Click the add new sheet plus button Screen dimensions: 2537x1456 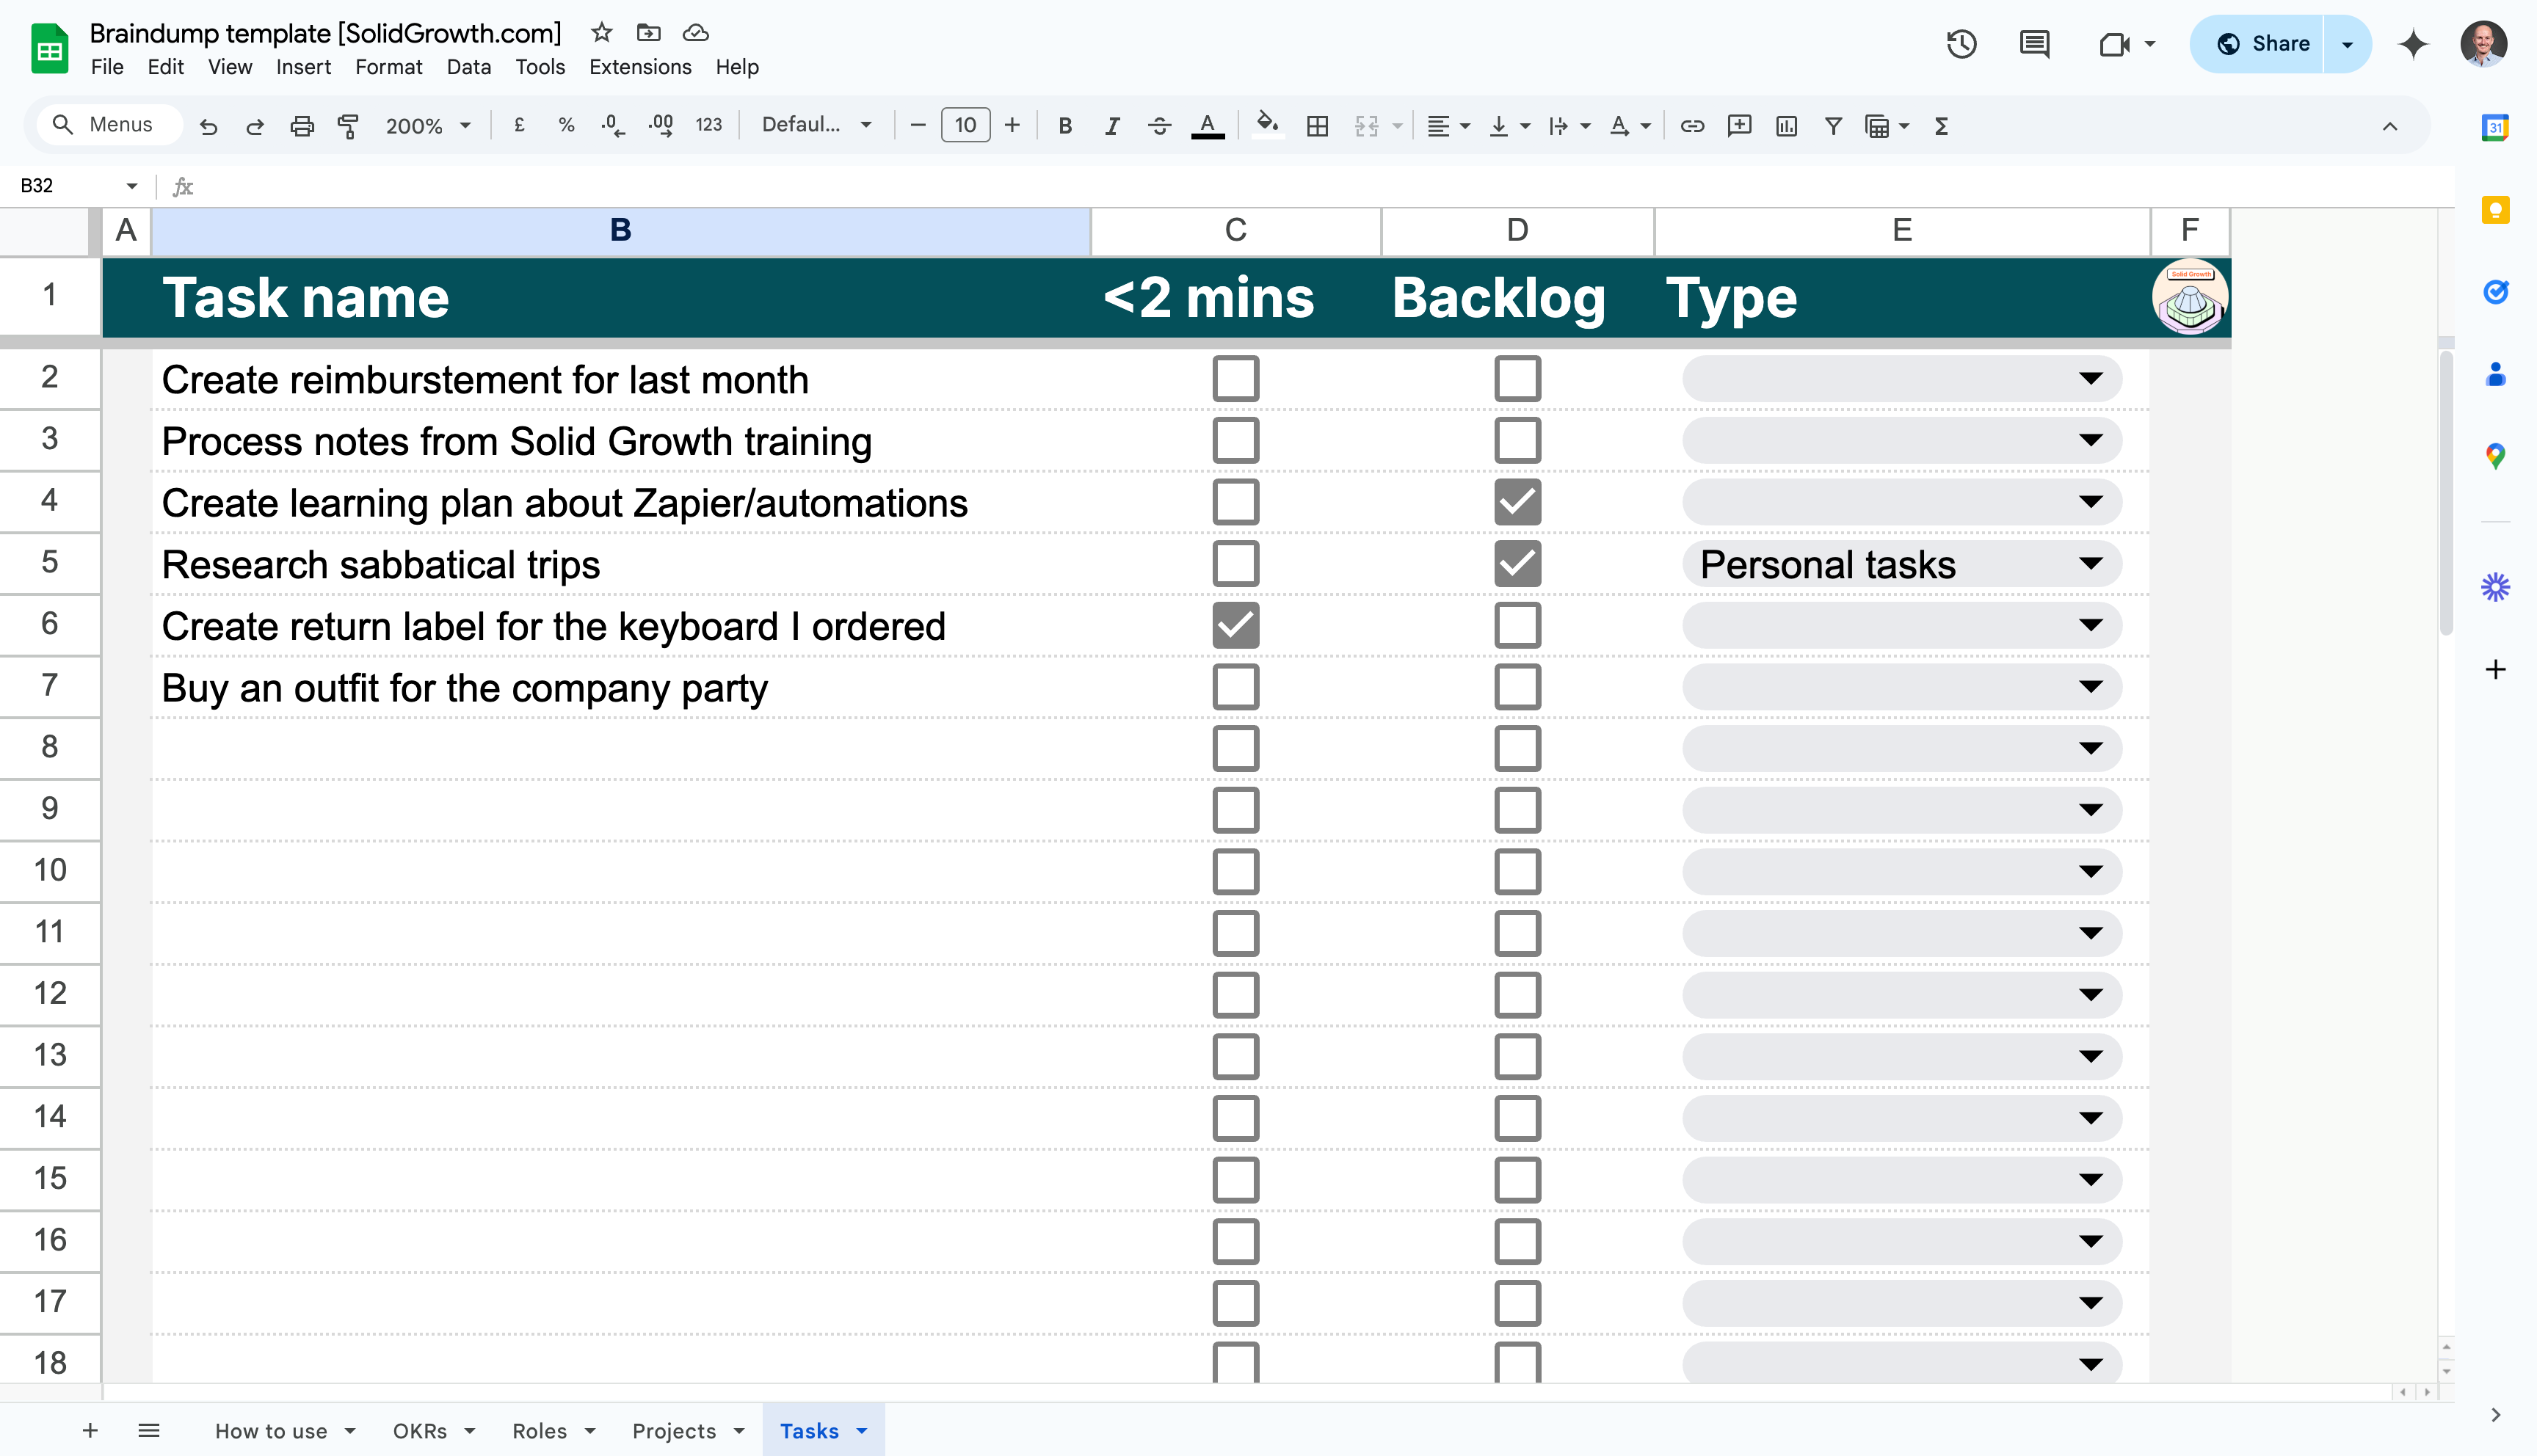(x=90, y=1431)
